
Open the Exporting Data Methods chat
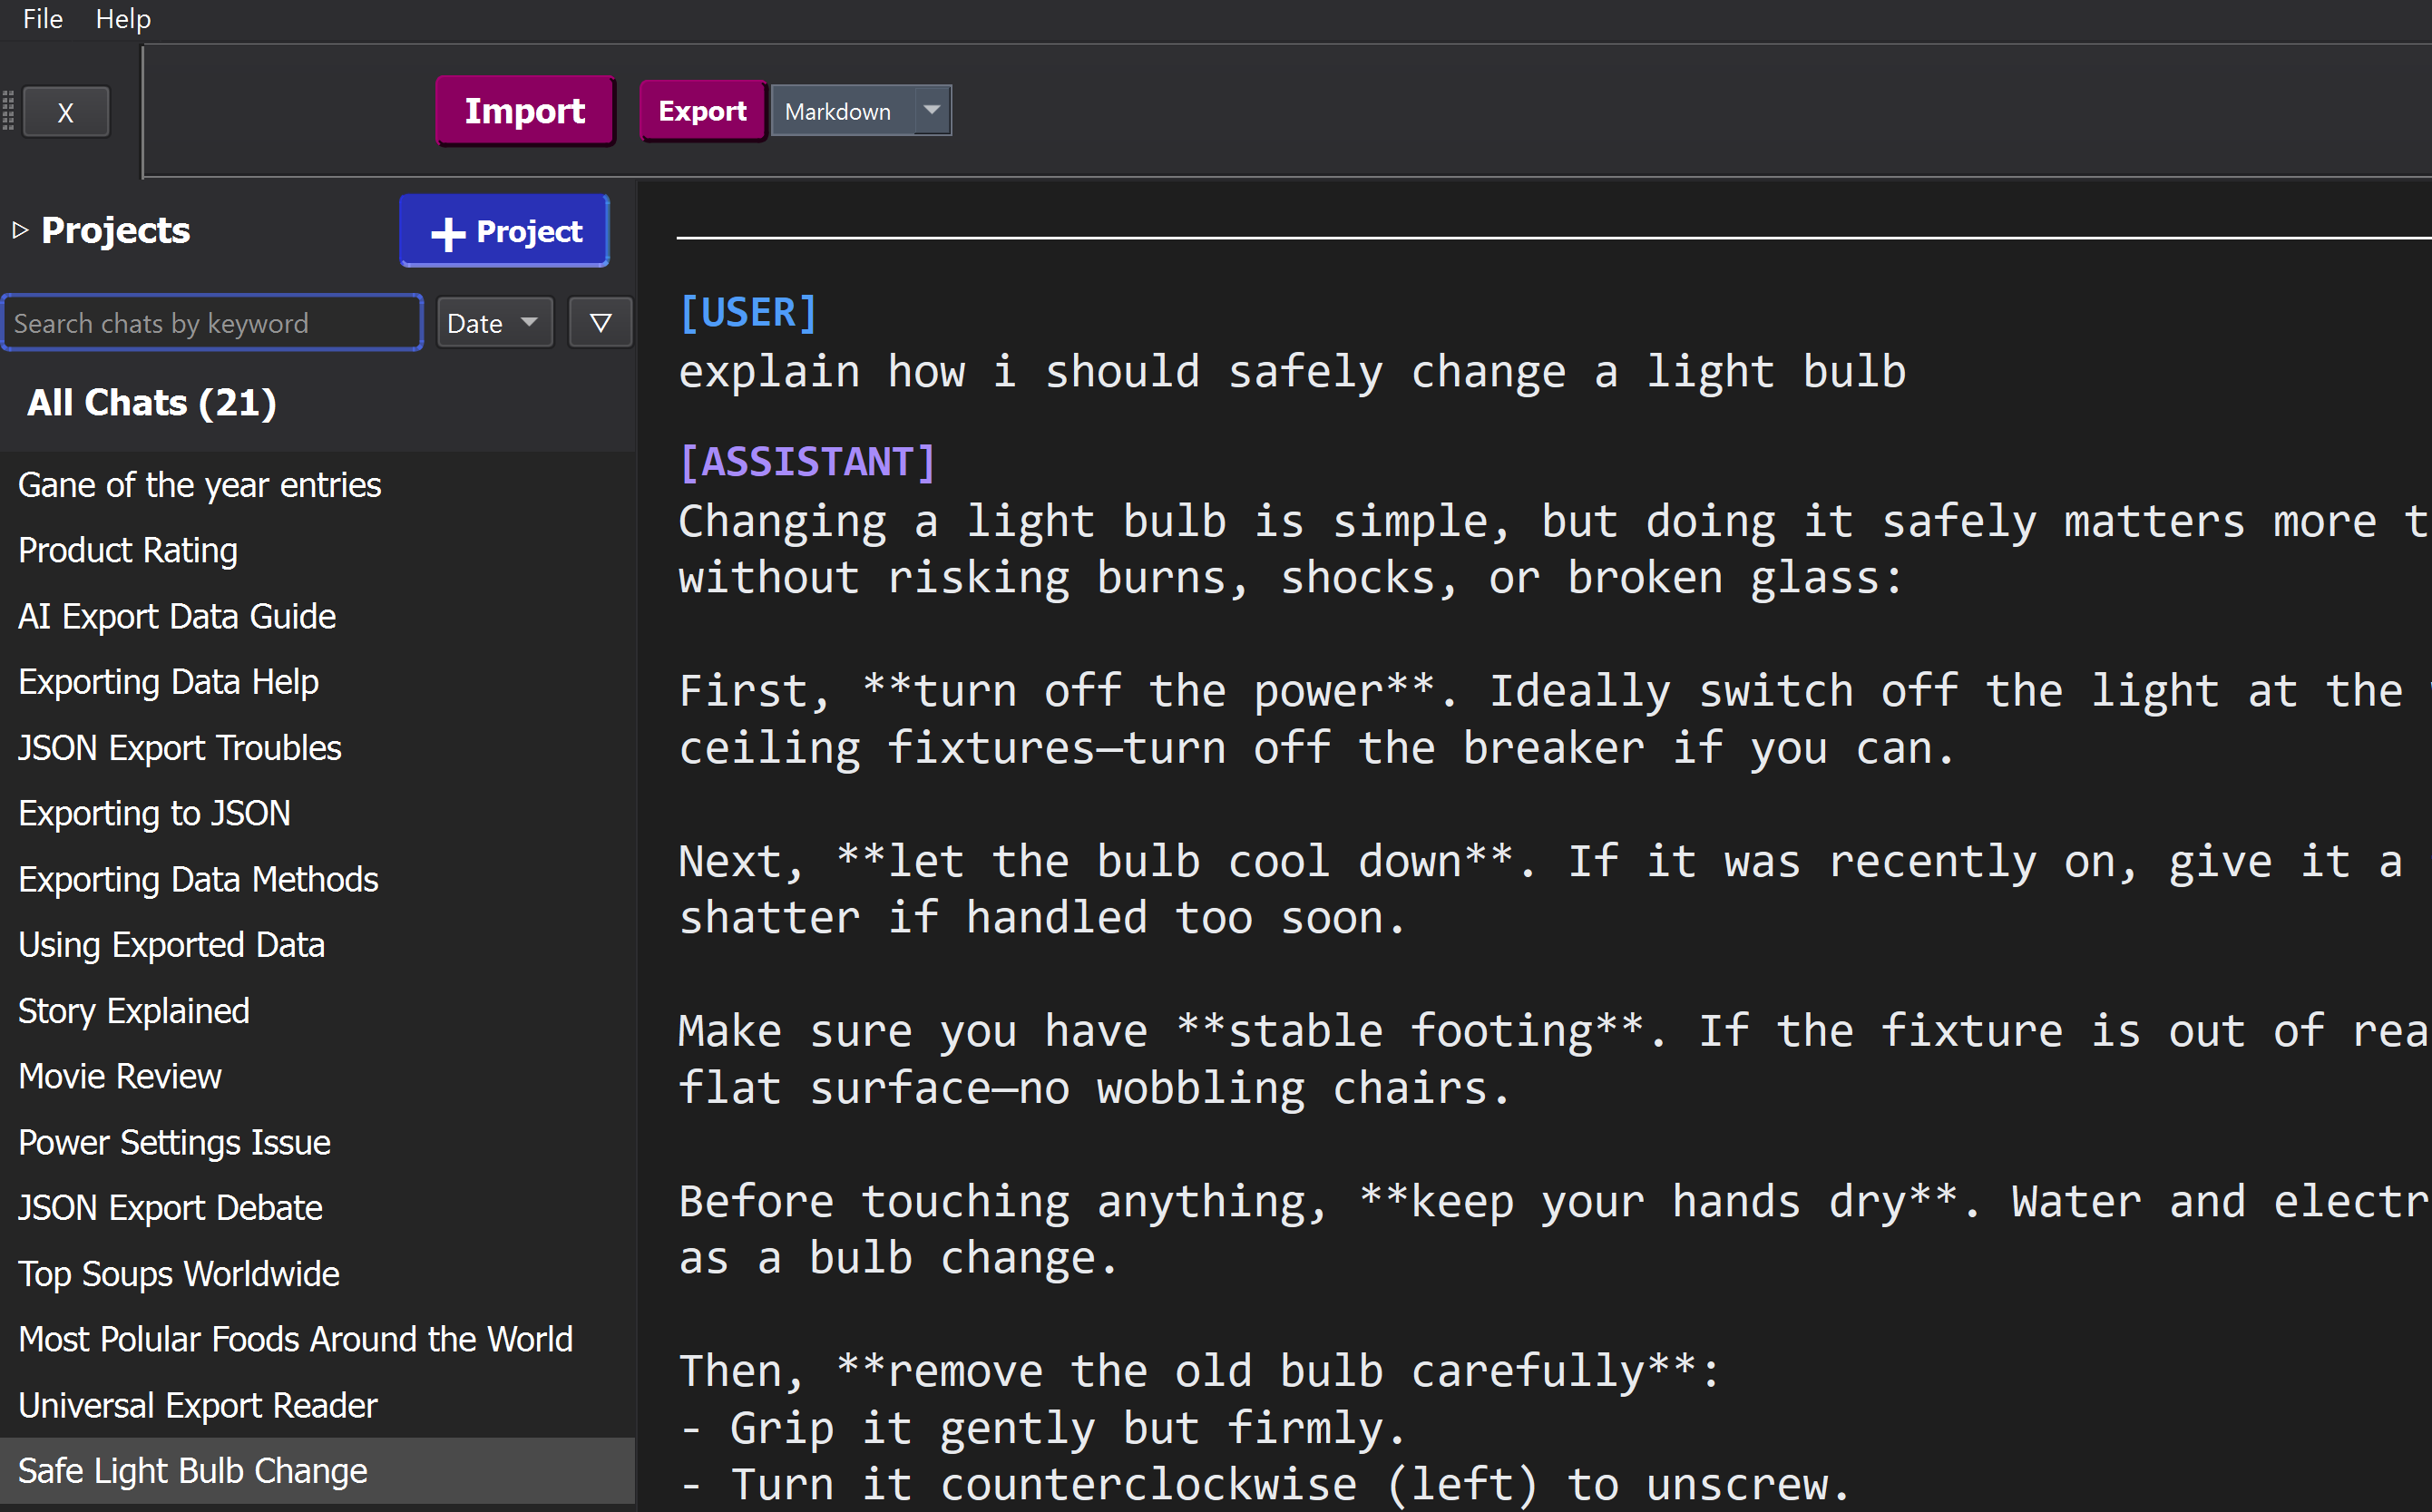pos(318,880)
